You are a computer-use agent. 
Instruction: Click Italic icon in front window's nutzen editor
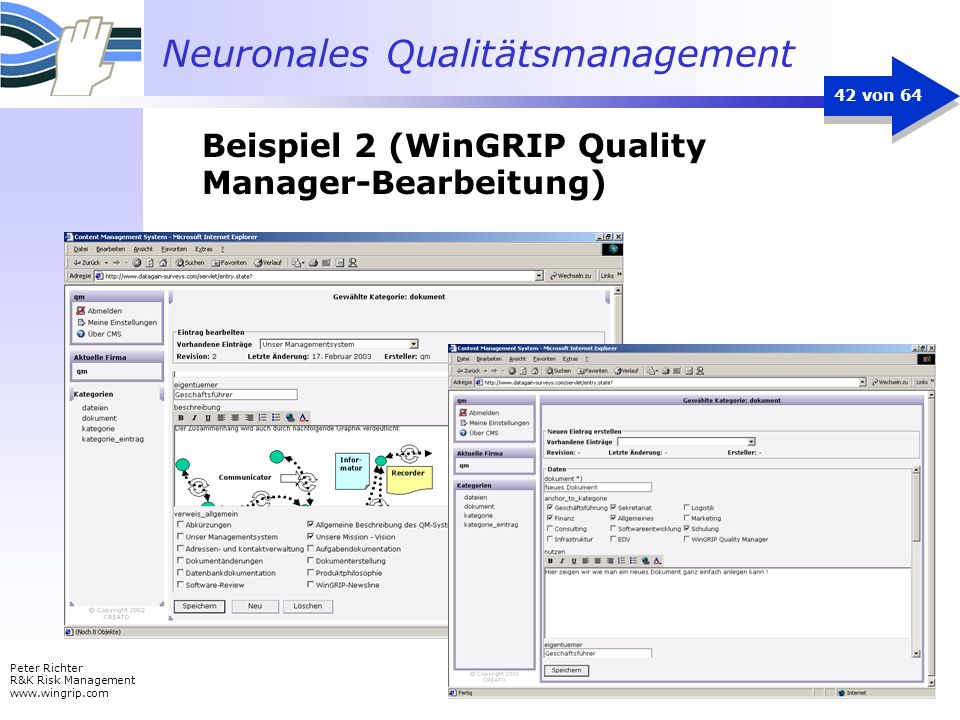tap(561, 561)
